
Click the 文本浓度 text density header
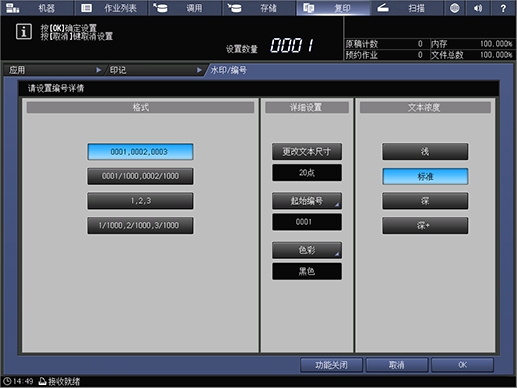(425, 107)
